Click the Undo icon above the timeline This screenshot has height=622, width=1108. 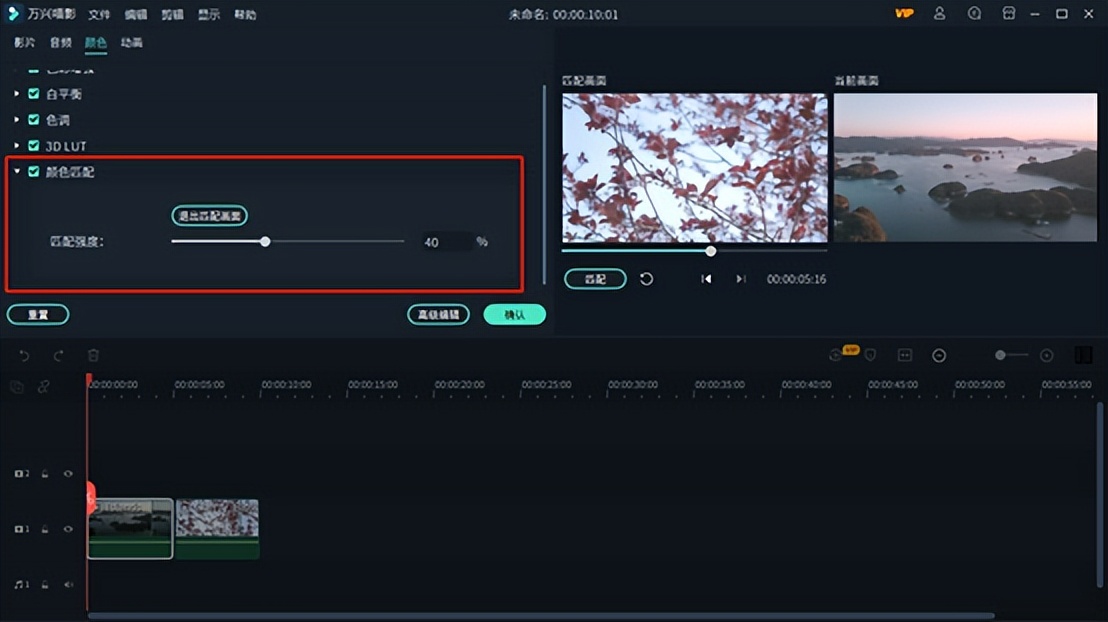point(24,355)
